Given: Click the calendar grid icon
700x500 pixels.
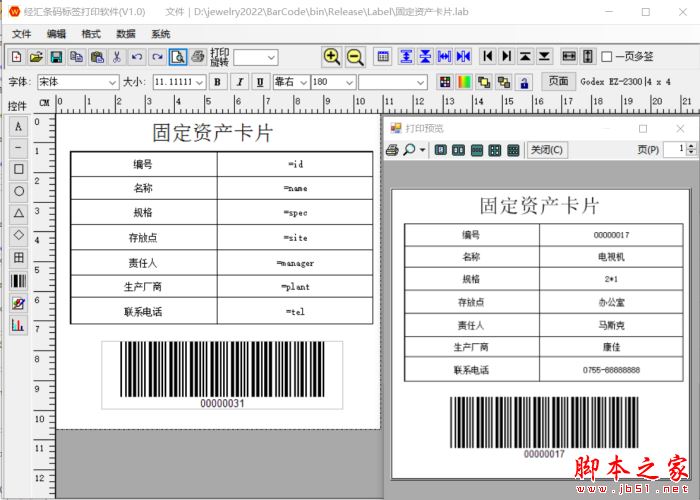Looking at the screenshot, I should [x=383, y=56].
